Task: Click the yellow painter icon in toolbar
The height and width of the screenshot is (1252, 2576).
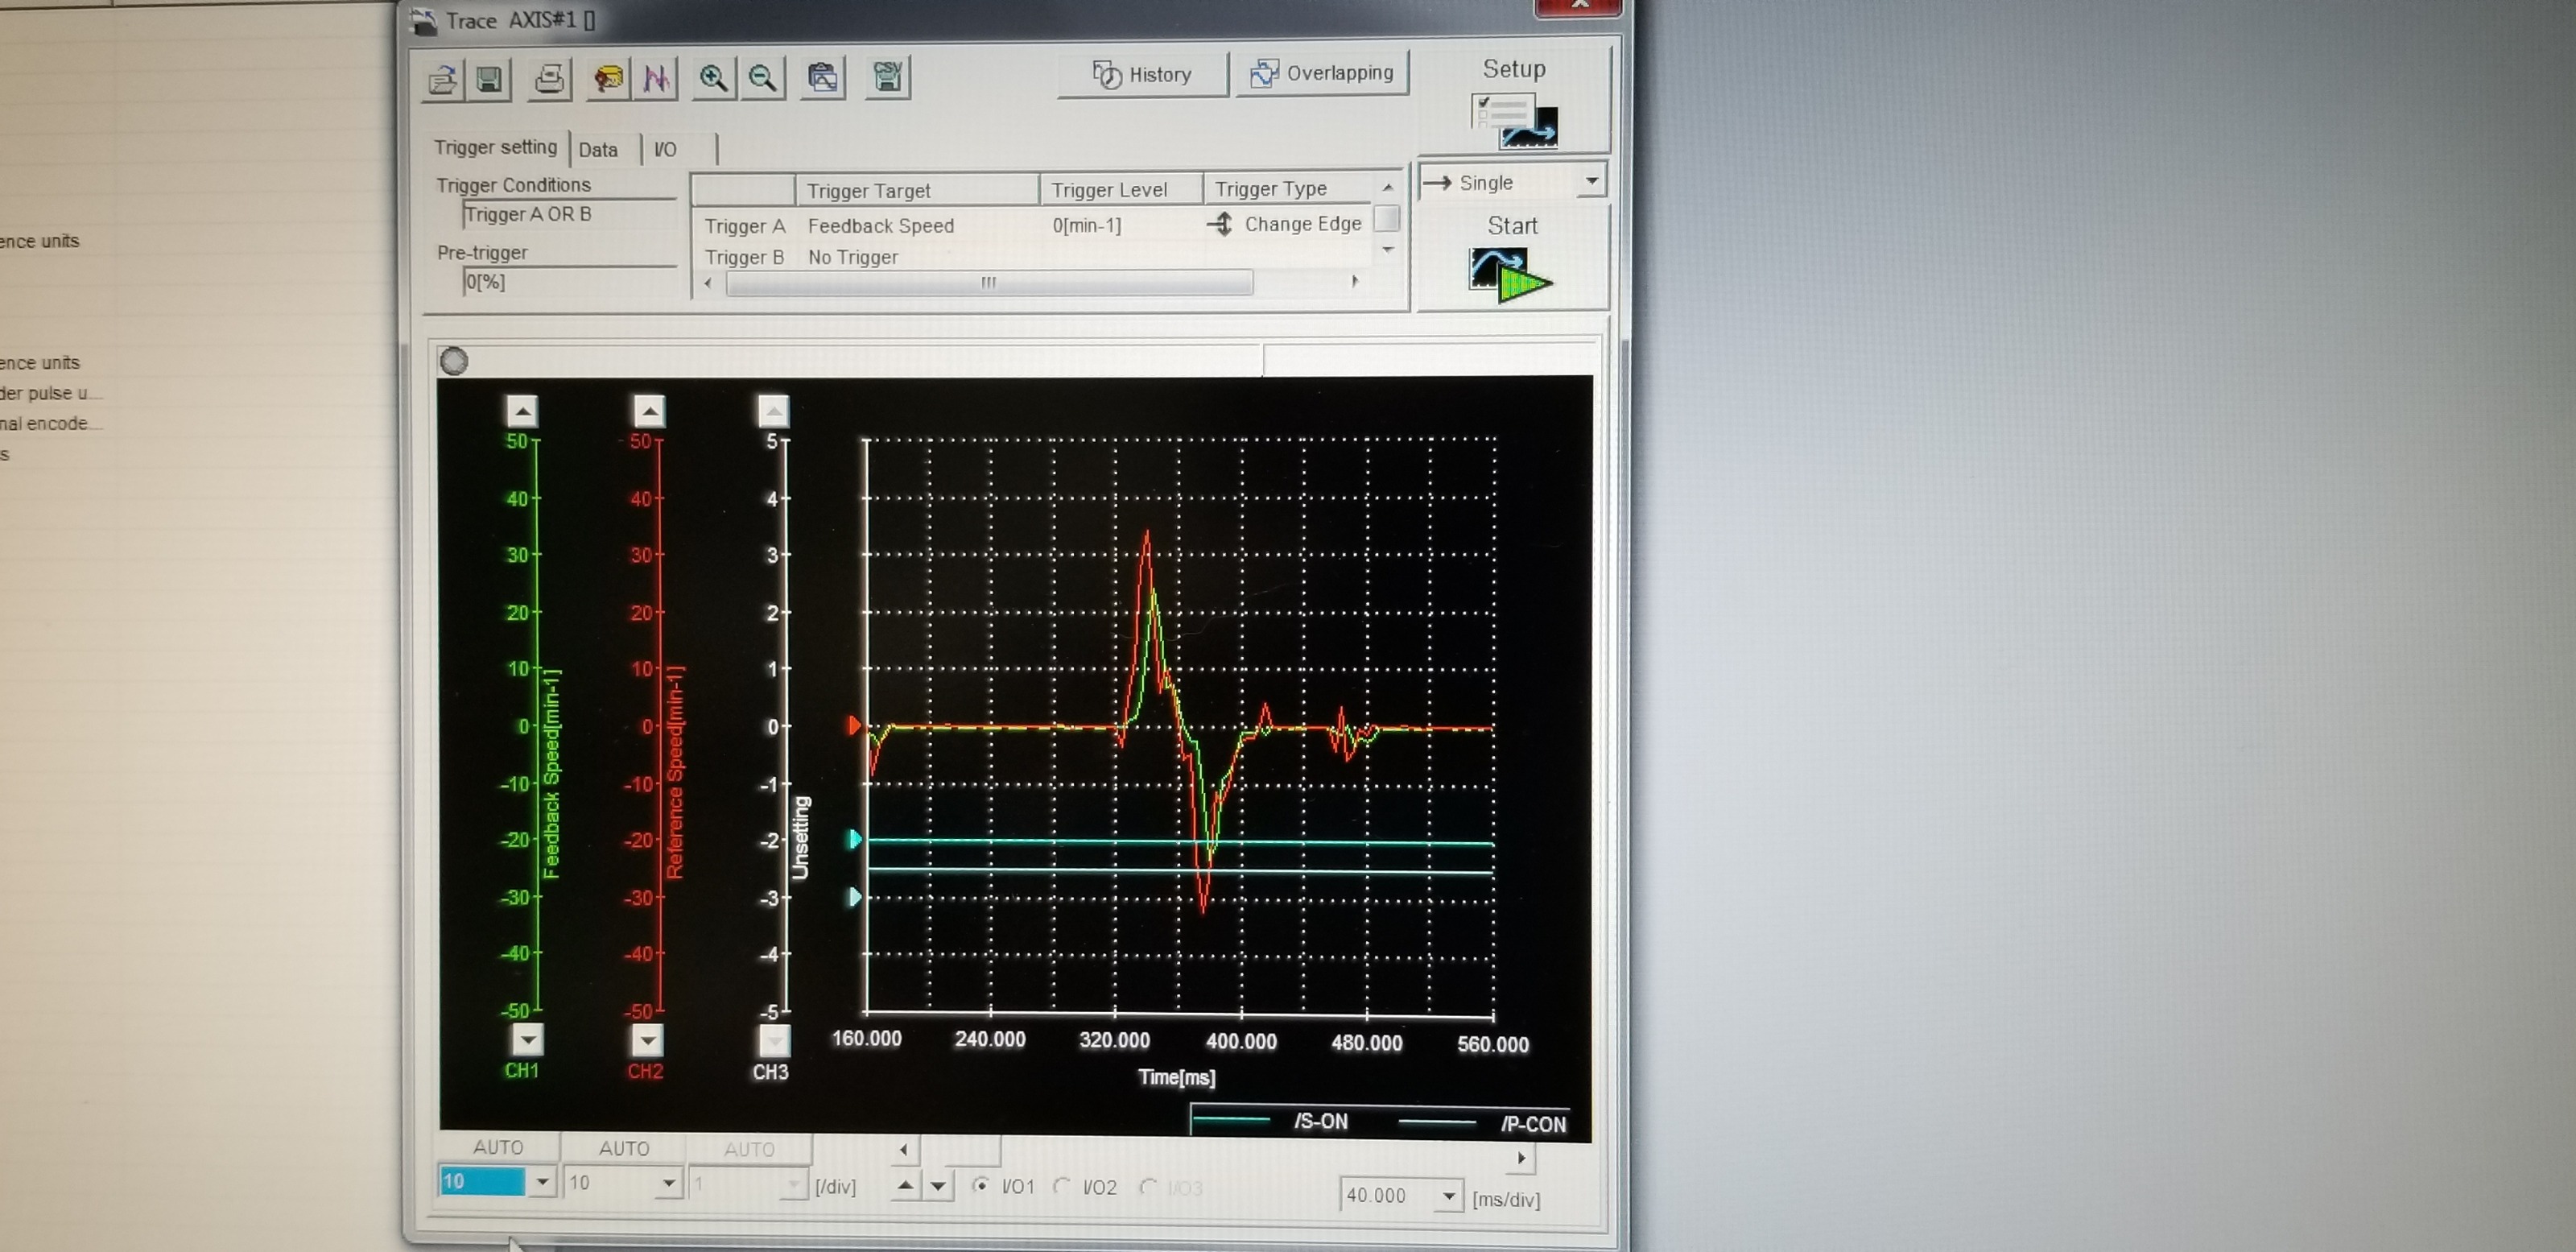Action: (x=608, y=78)
